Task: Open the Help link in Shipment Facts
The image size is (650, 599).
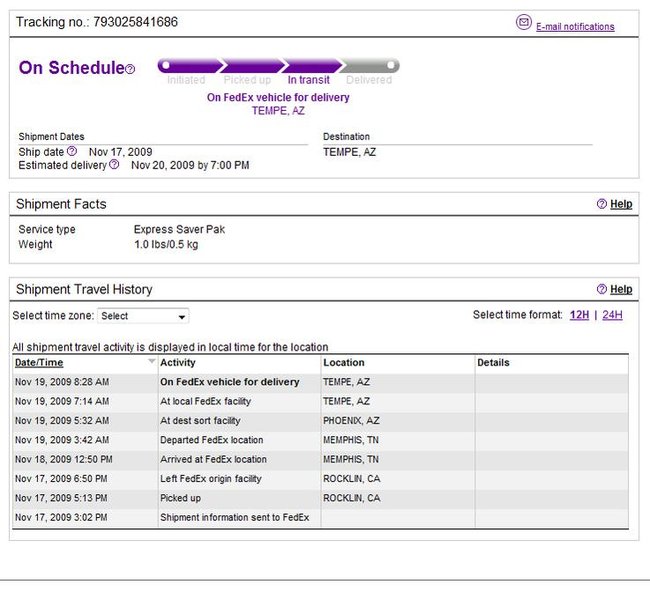Action: pos(621,204)
